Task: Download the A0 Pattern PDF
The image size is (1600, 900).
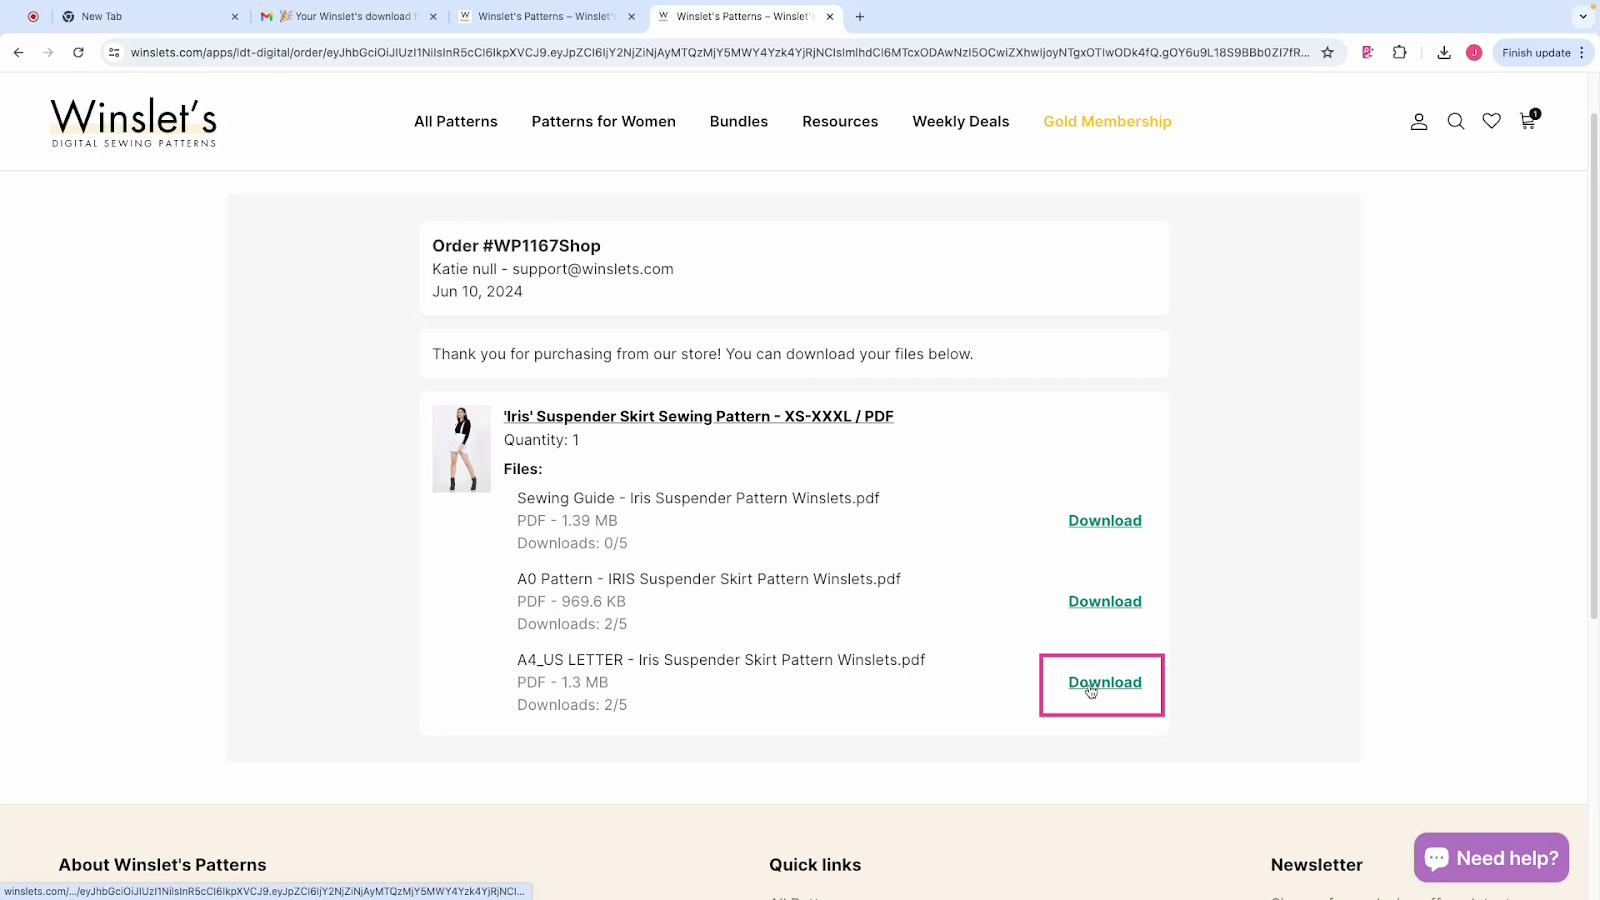Action: (x=1105, y=602)
